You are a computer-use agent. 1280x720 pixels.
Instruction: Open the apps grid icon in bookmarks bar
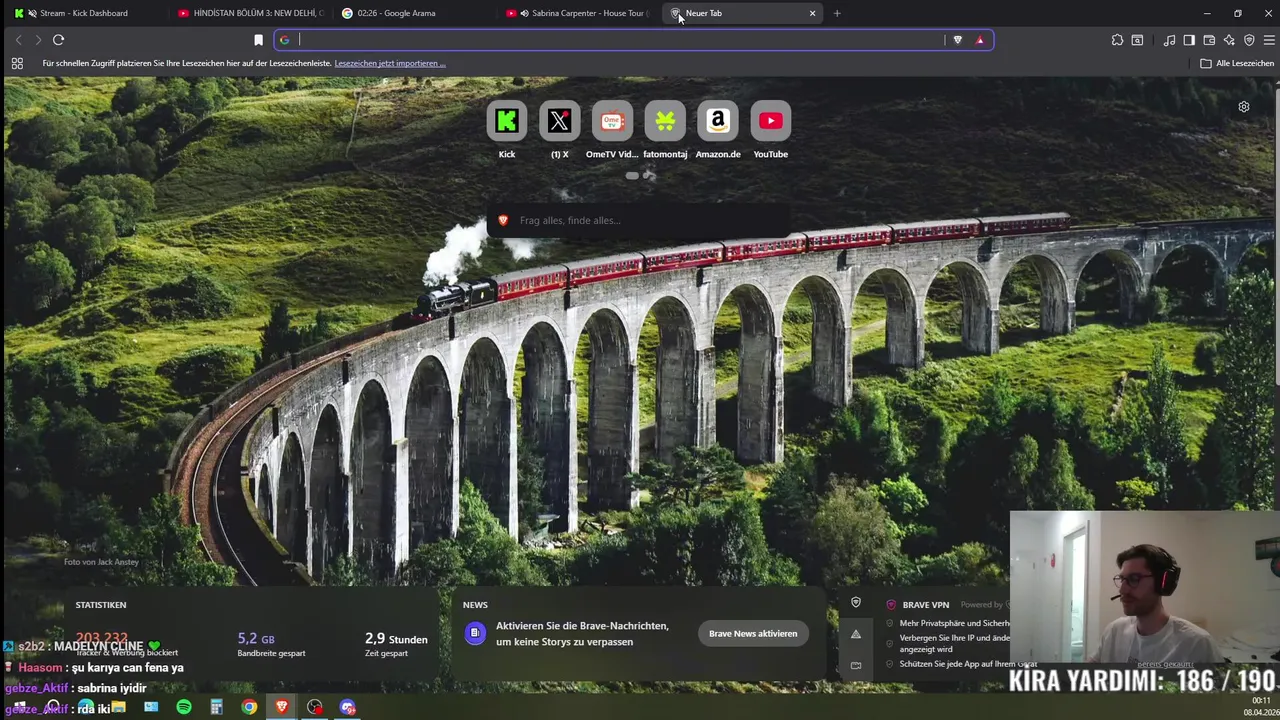[17, 63]
